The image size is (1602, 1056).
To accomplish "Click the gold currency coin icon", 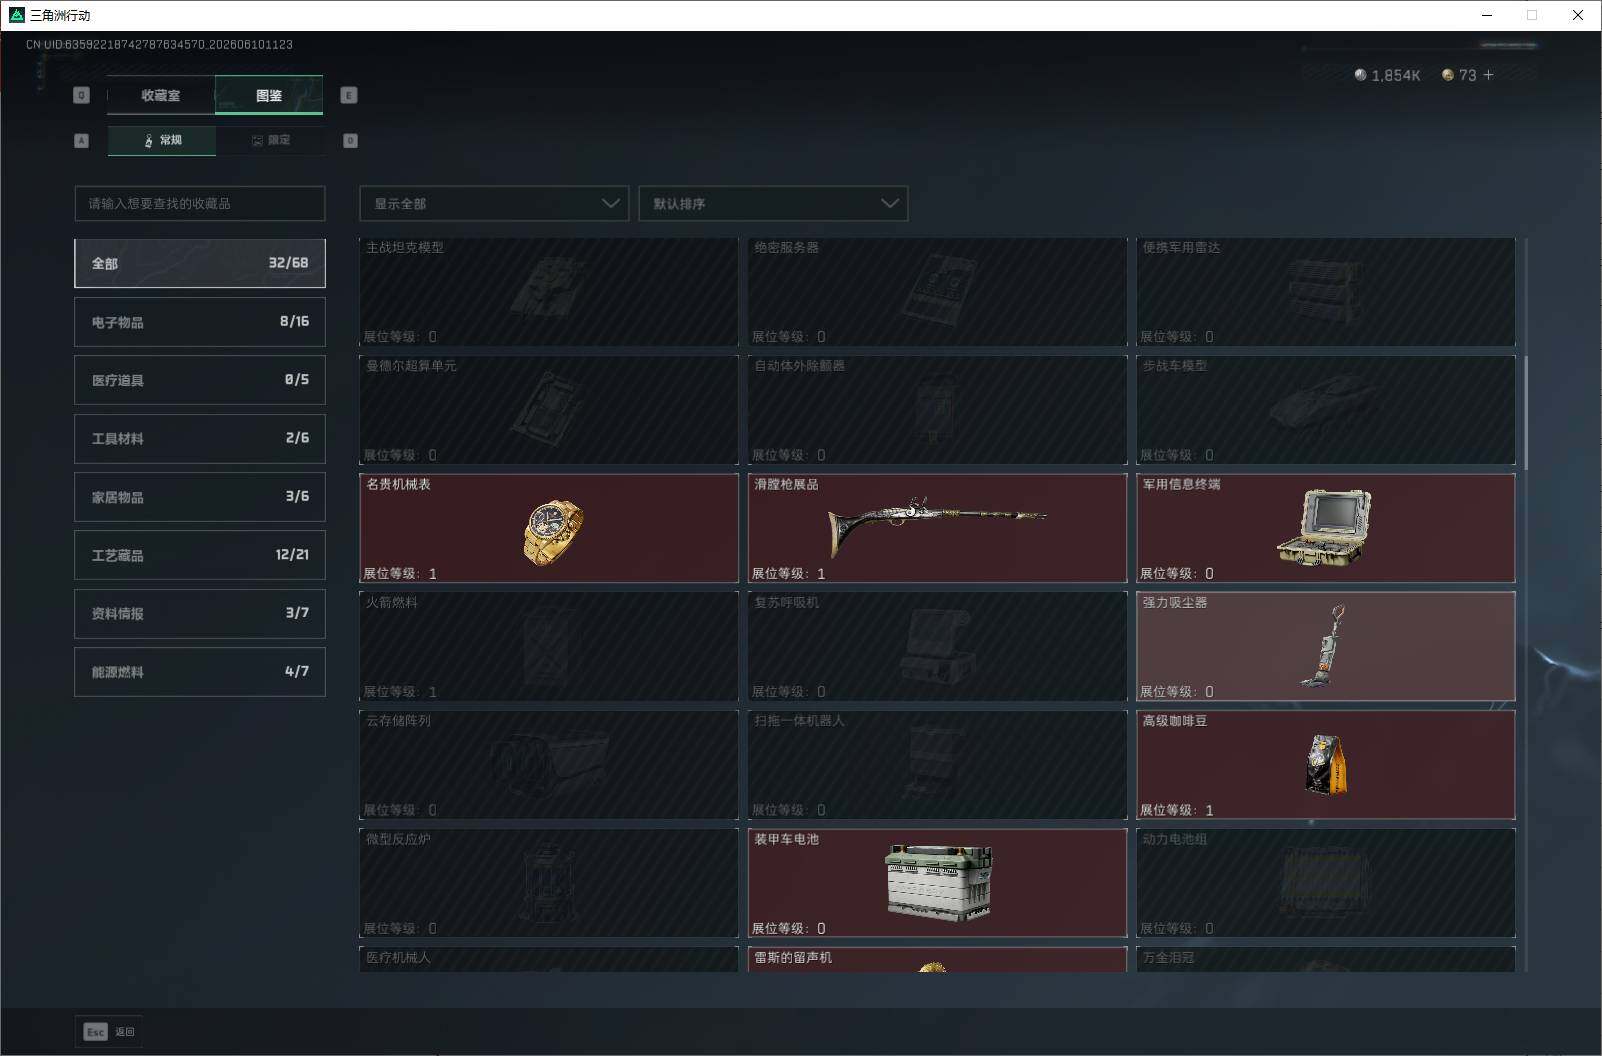I will point(1447,75).
